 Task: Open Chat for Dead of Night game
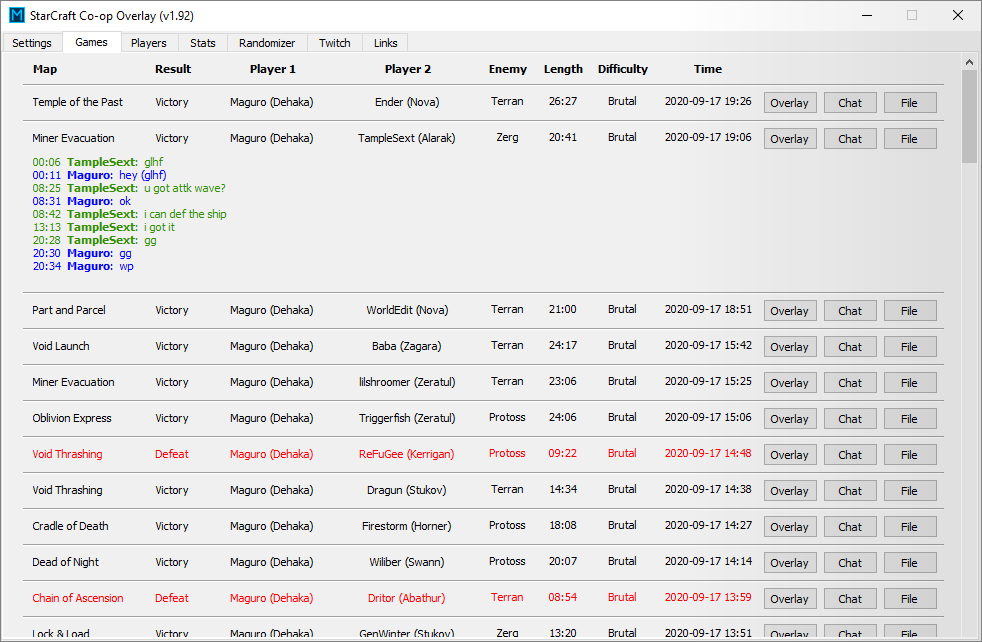[850, 562]
